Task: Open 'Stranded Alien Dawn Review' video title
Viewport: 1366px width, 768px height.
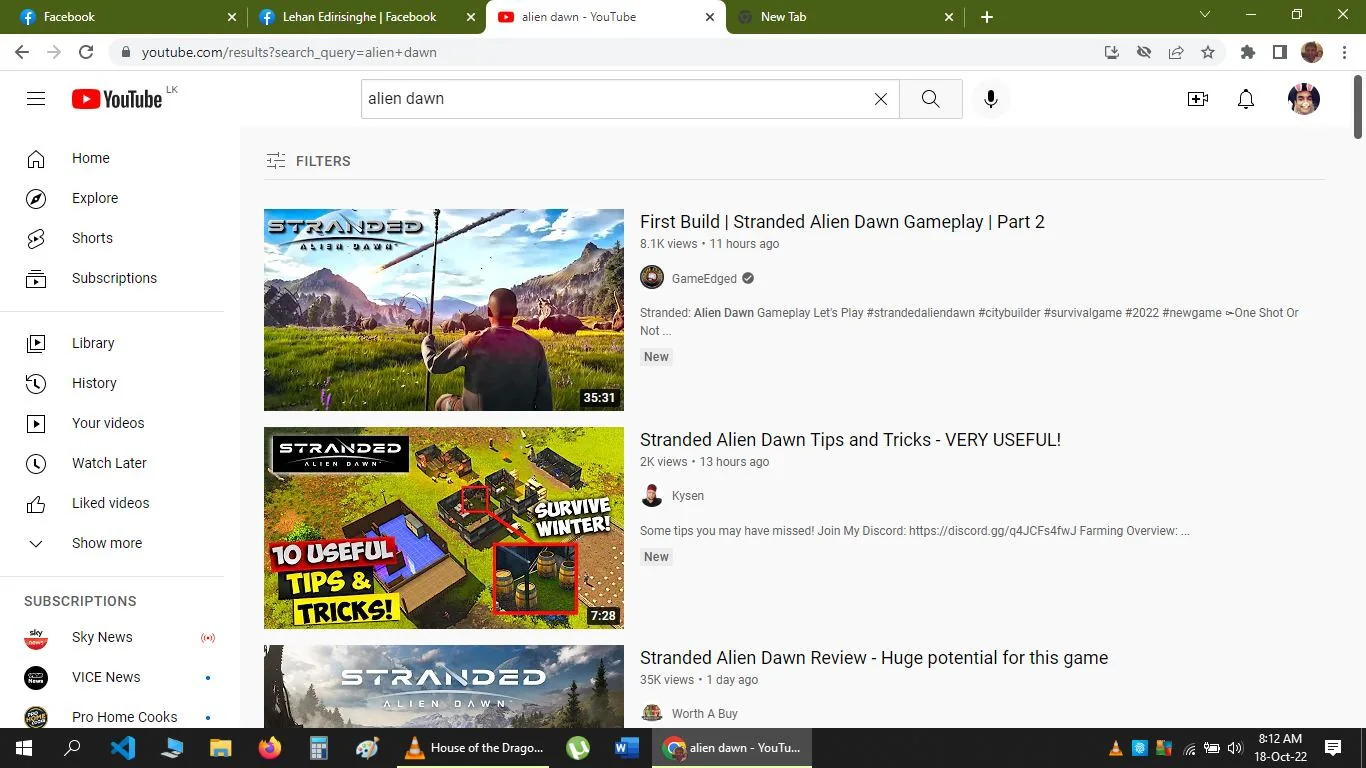Action: click(874, 658)
